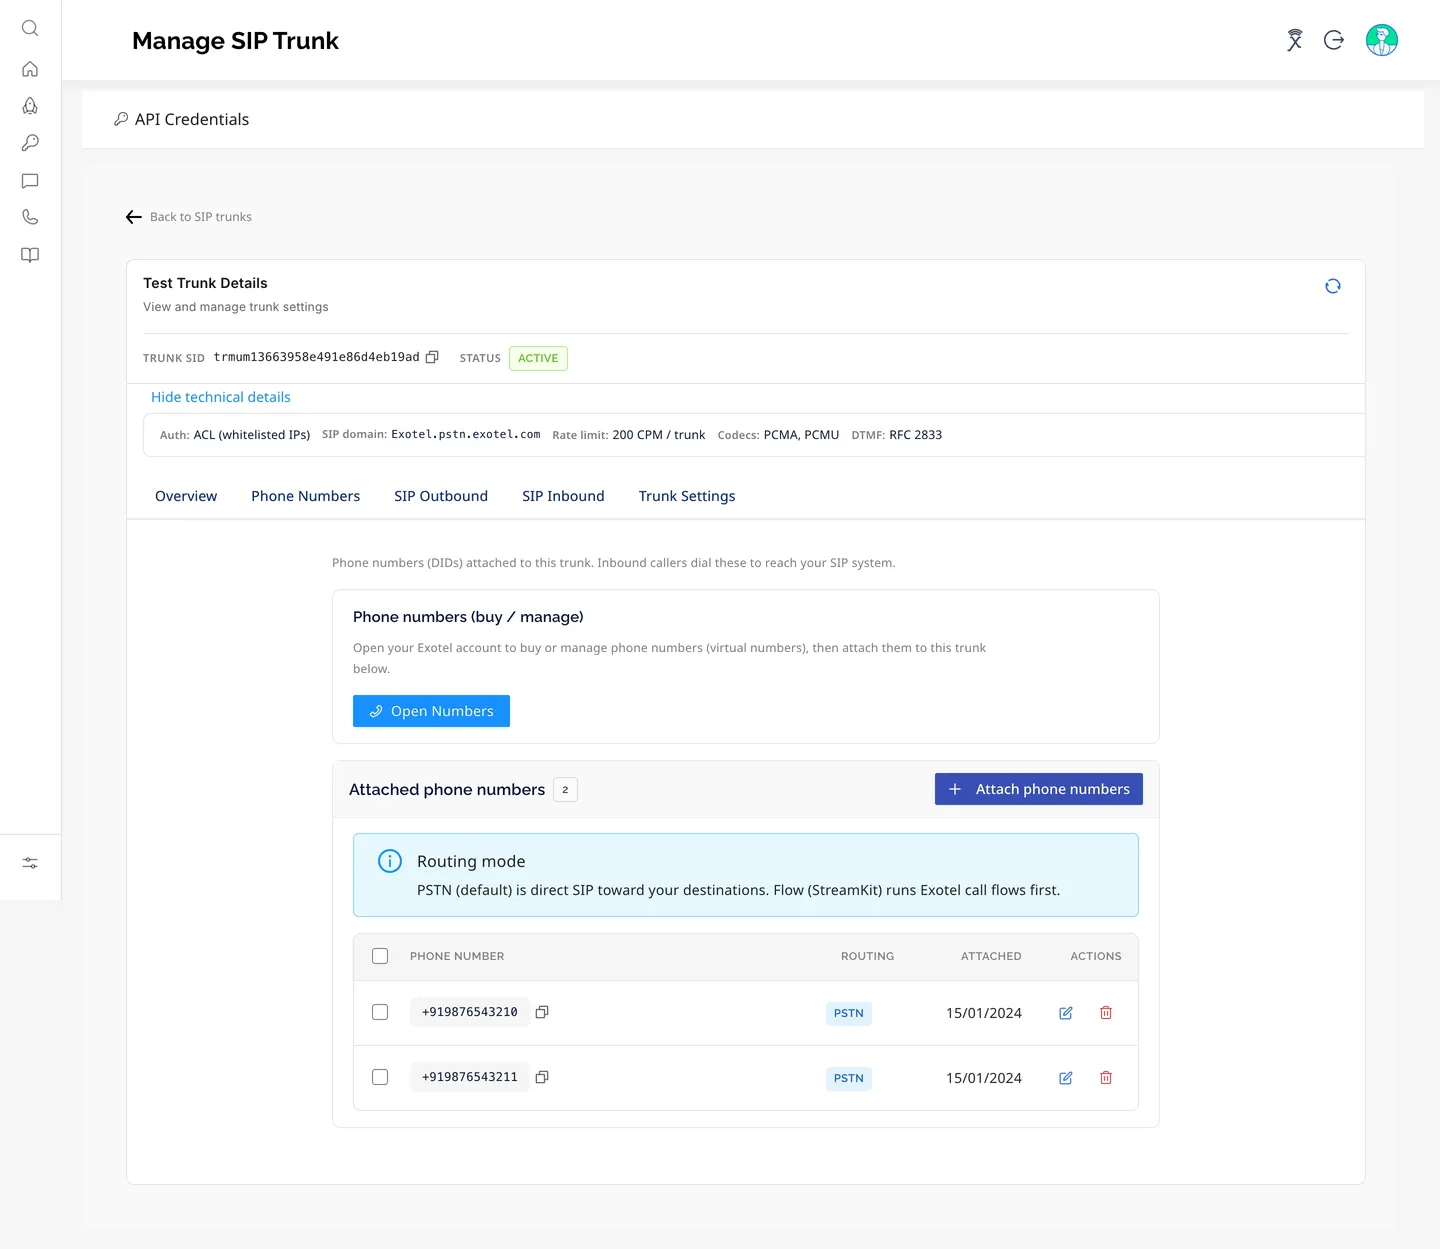Screen dimensions: 1440x1249
Task: Edit routing for +919876543210
Action: point(1066,1013)
